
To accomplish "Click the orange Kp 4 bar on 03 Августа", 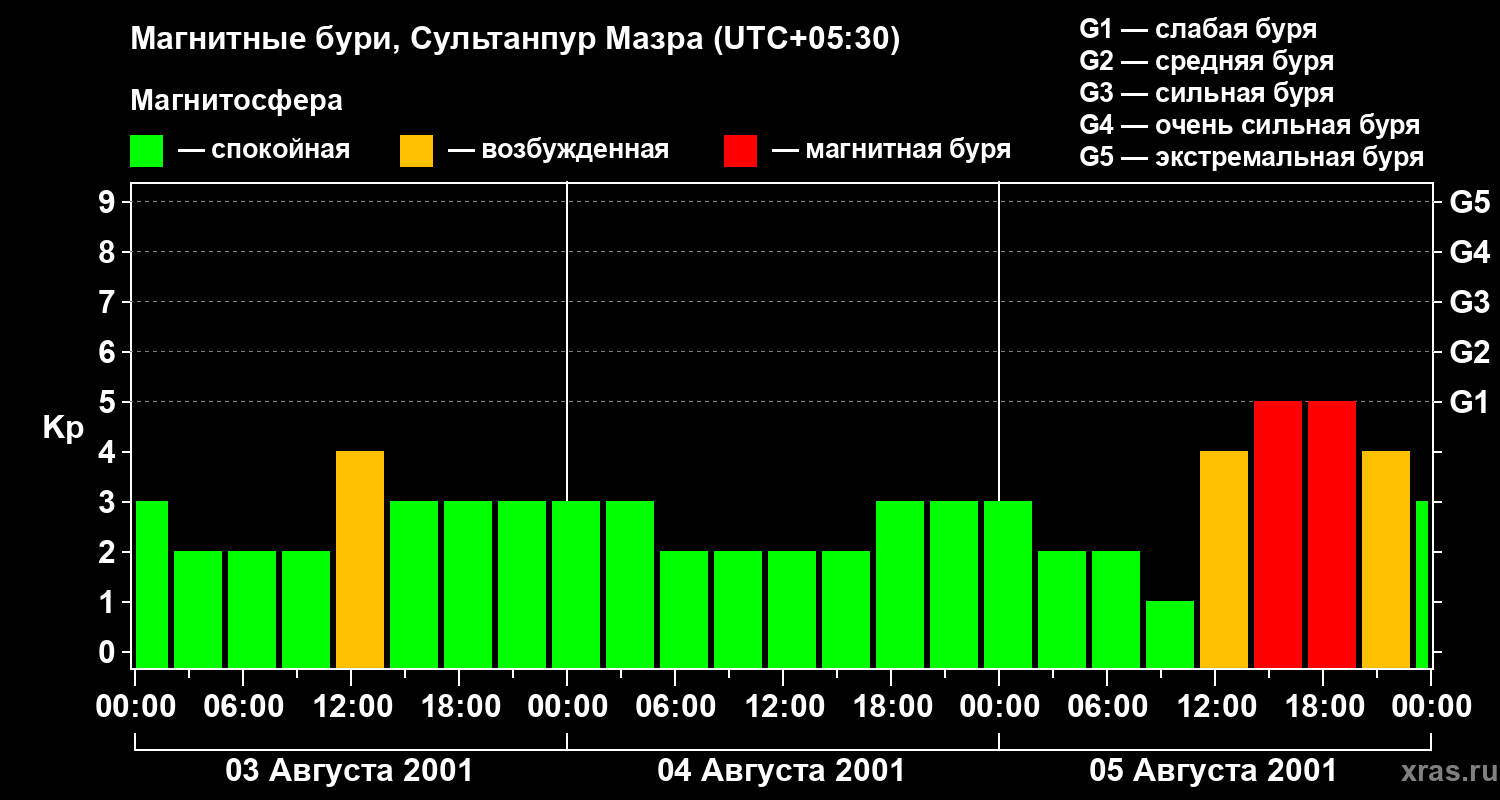I will click(360, 559).
